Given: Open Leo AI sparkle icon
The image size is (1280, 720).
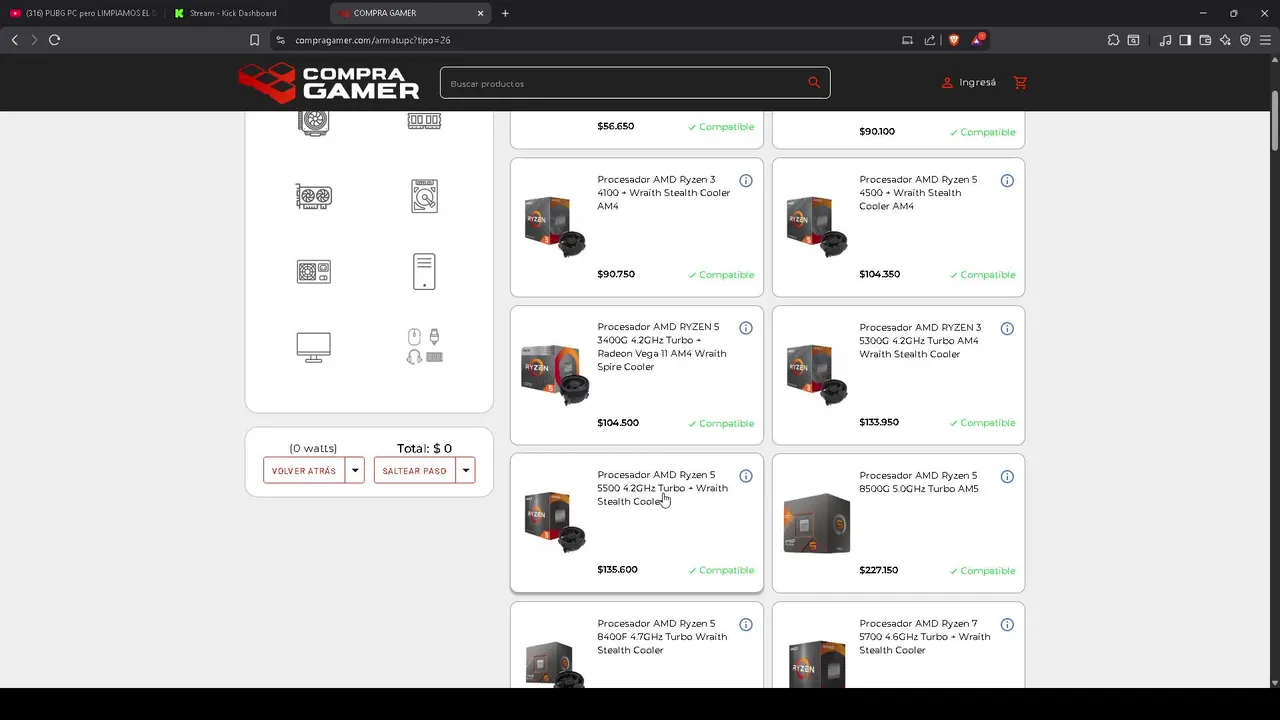Looking at the screenshot, I should pyautogui.click(x=1225, y=40).
